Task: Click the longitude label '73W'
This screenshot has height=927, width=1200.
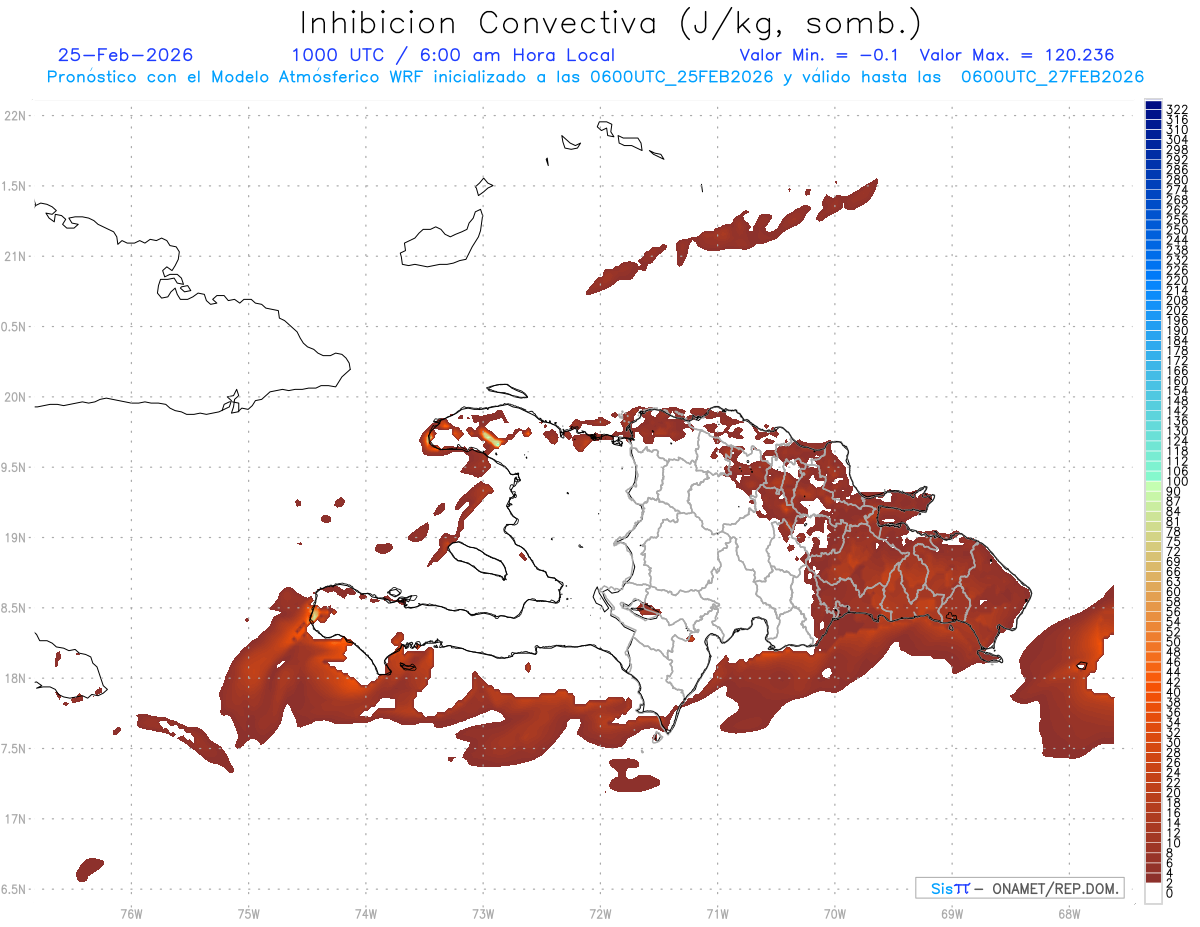Action: (483, 912)
